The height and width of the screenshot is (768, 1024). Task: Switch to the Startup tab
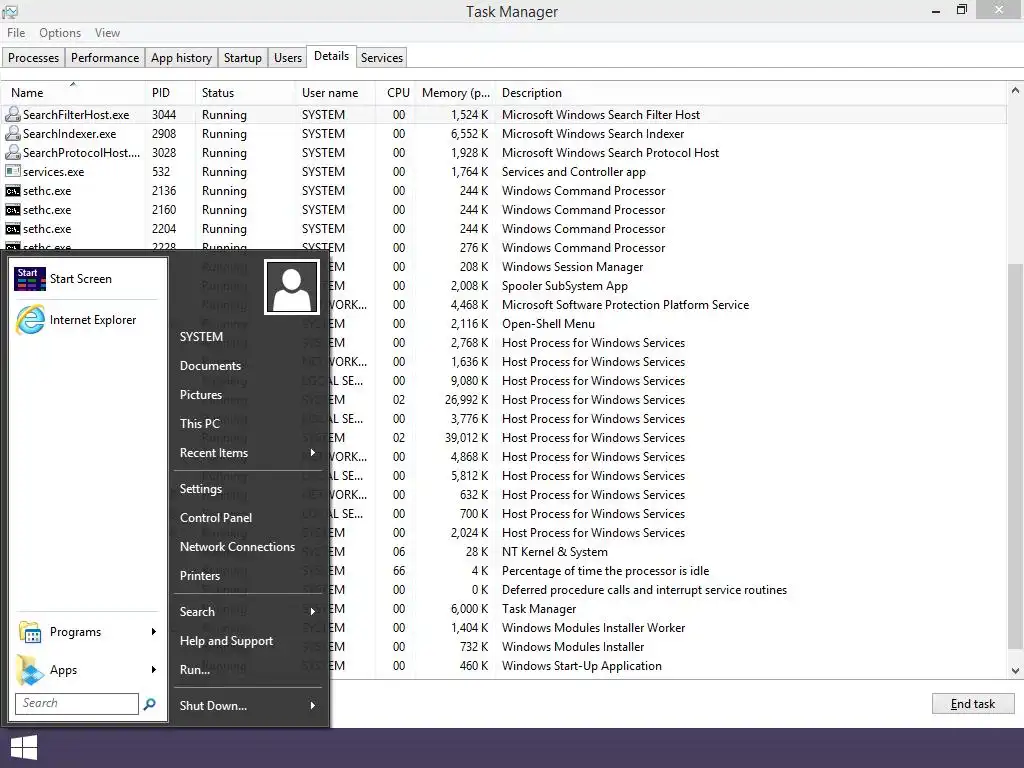pos(242,57)
